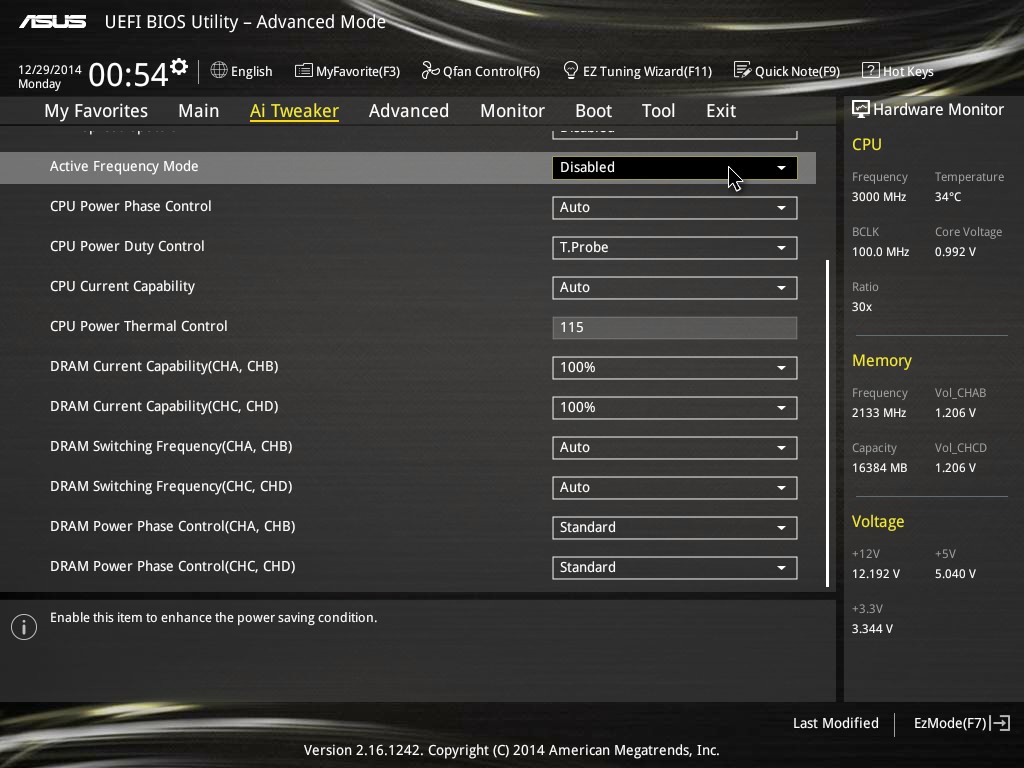Click the 5.040 V reading
This screenshot has width=1024, height=768.
click(x=955, y=574)
